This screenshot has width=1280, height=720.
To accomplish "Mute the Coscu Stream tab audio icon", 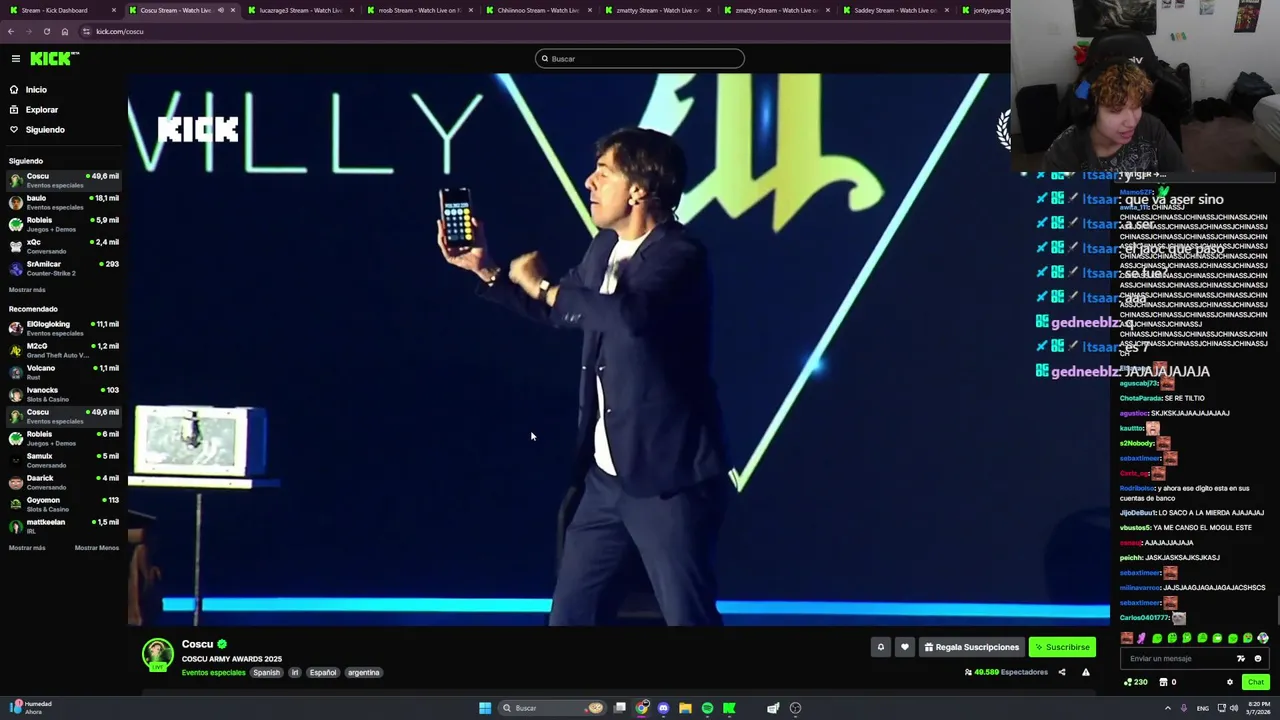I will [220, 10].
